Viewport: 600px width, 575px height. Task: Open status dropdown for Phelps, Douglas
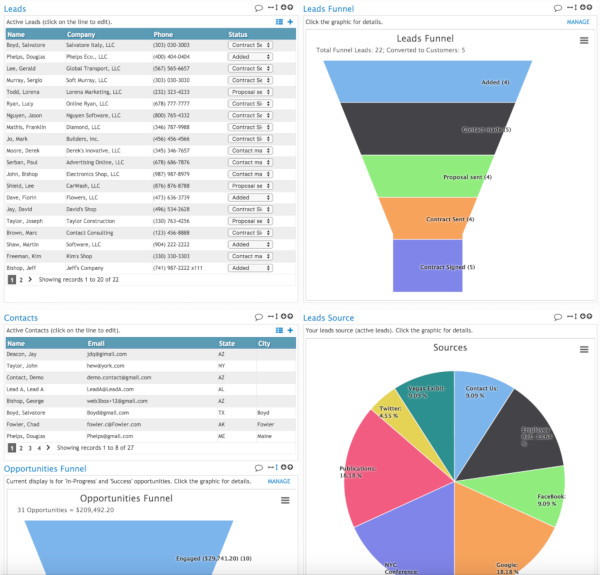click(x=250, y=57)
